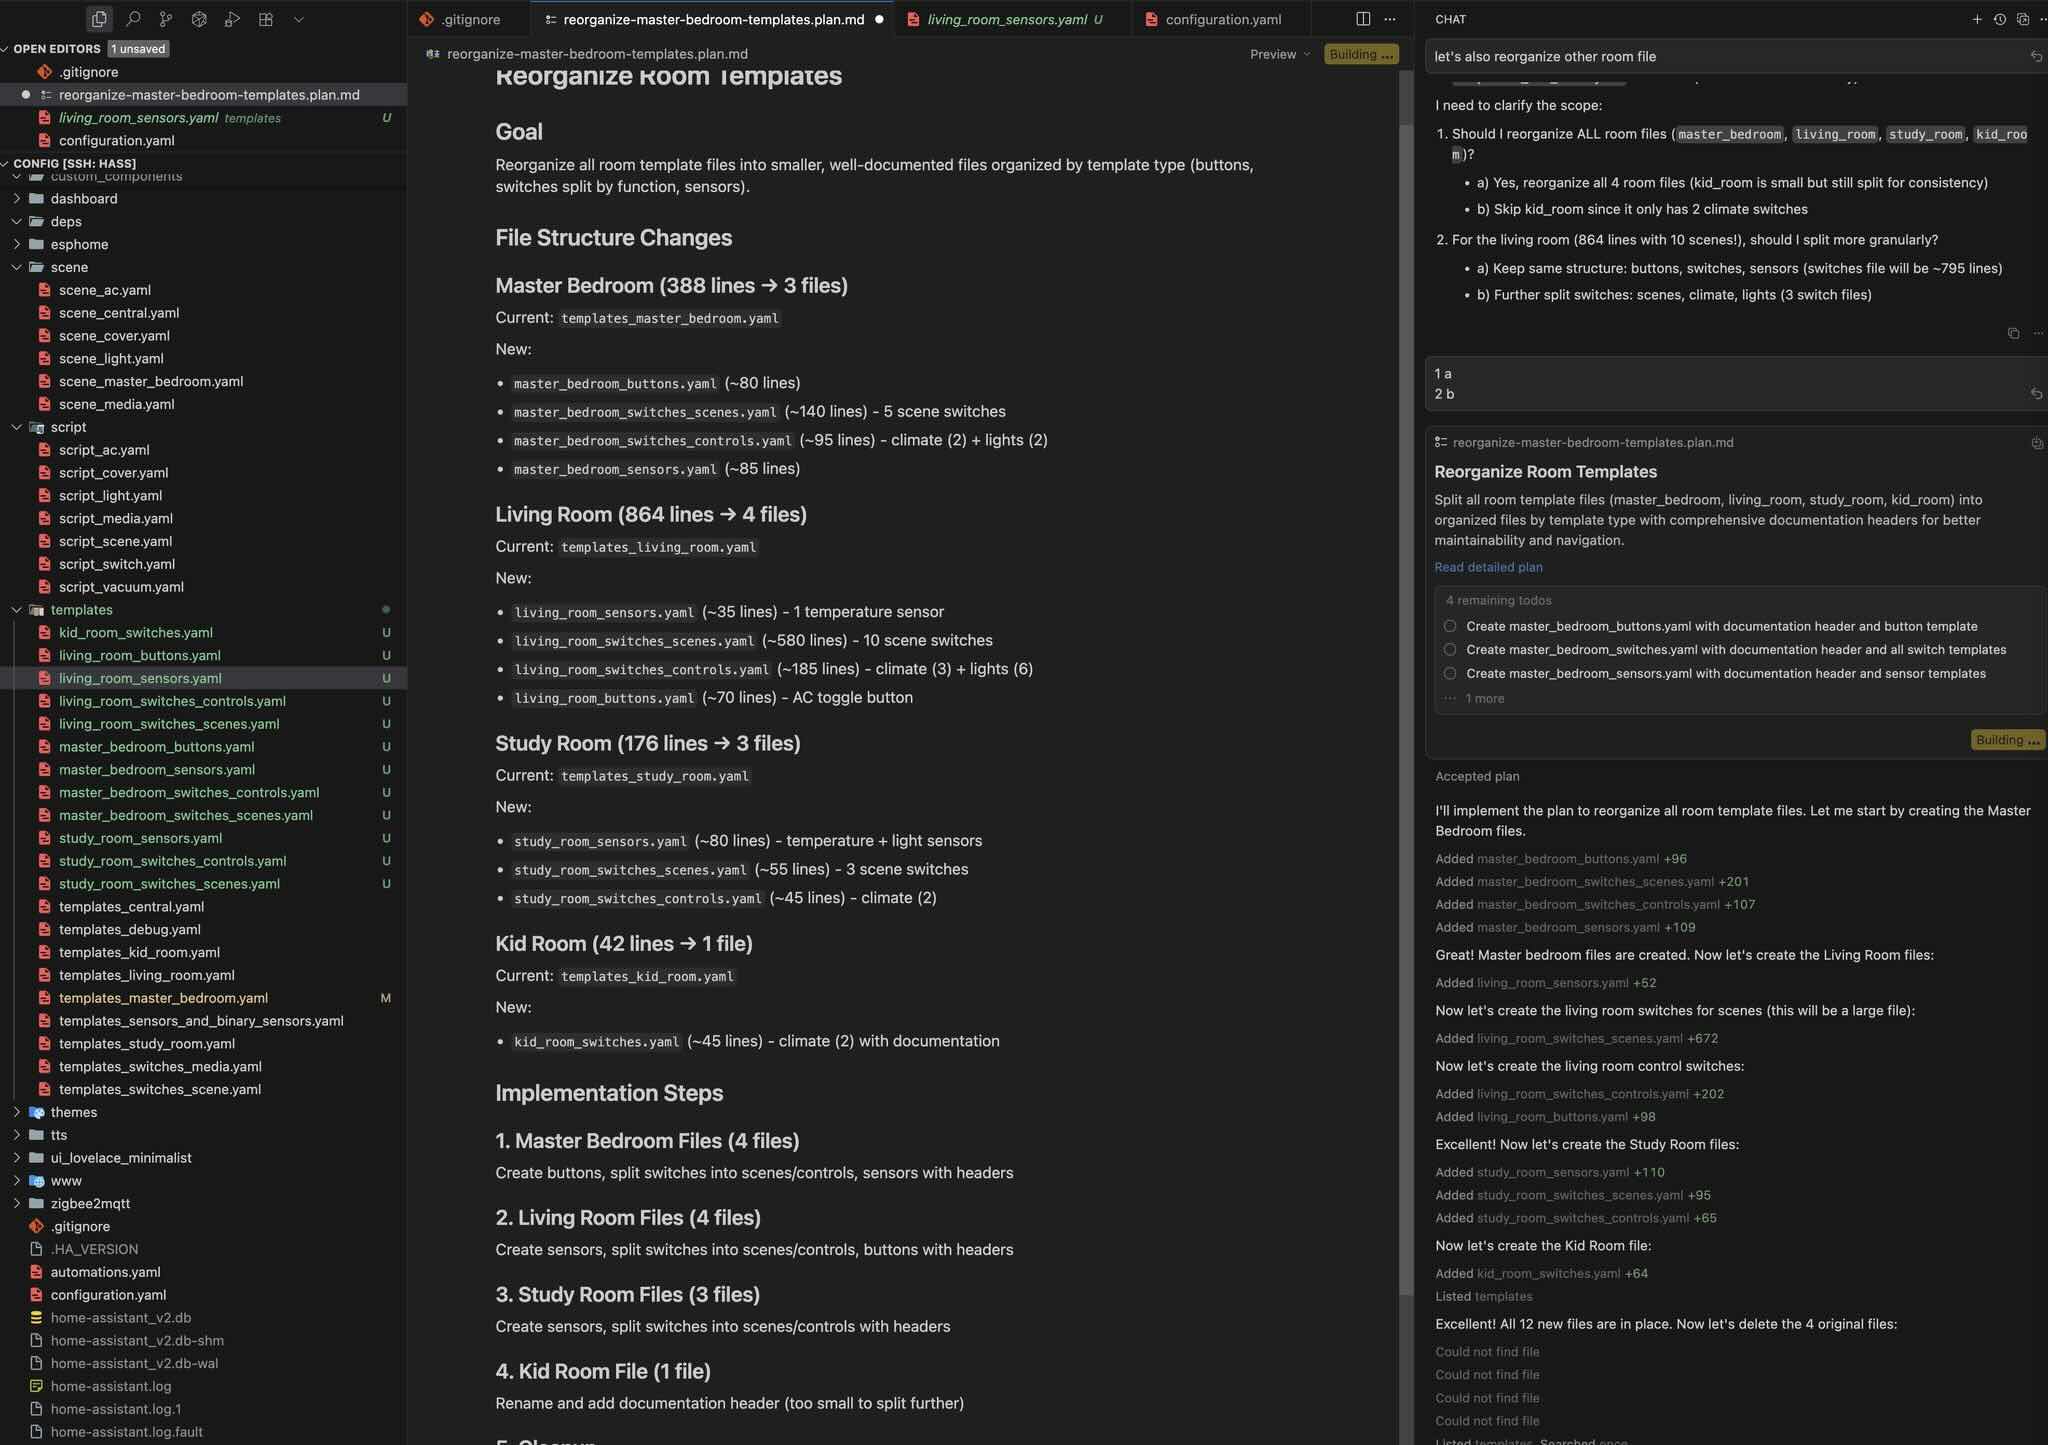
Task: Show chat history clock icon
Action: 2000,19
